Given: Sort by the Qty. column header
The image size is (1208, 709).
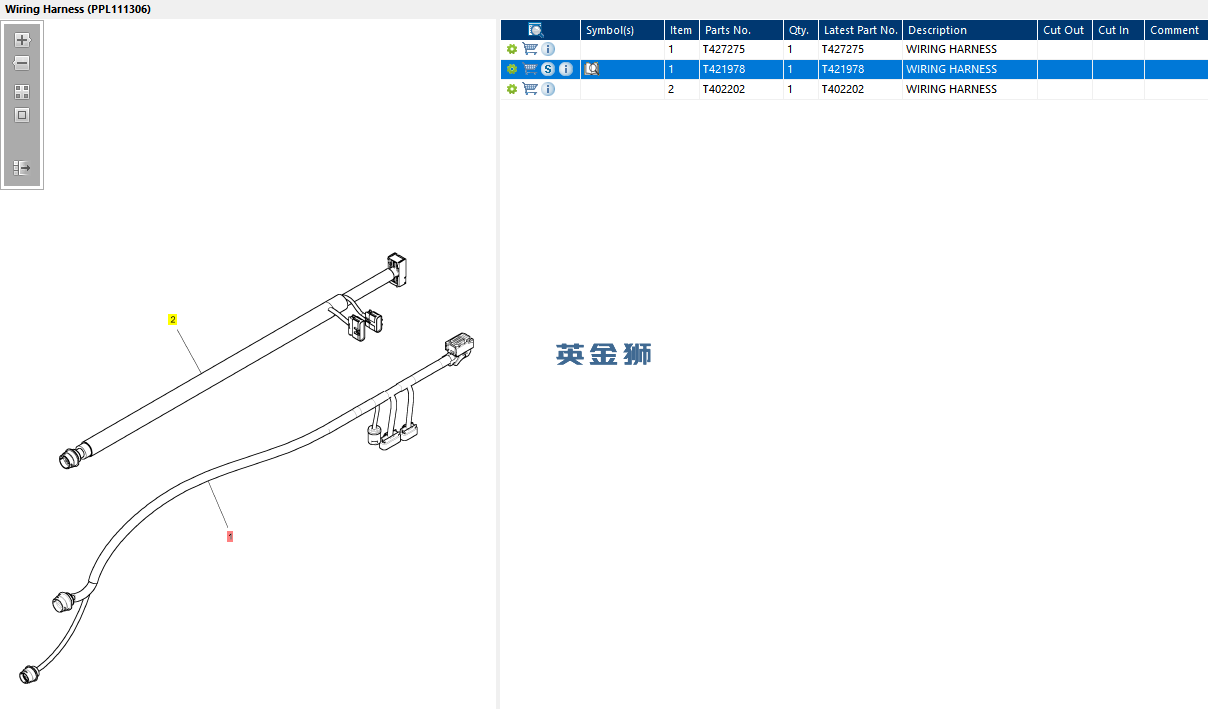Looking at the screenshot, I should (x=800, y=30).
